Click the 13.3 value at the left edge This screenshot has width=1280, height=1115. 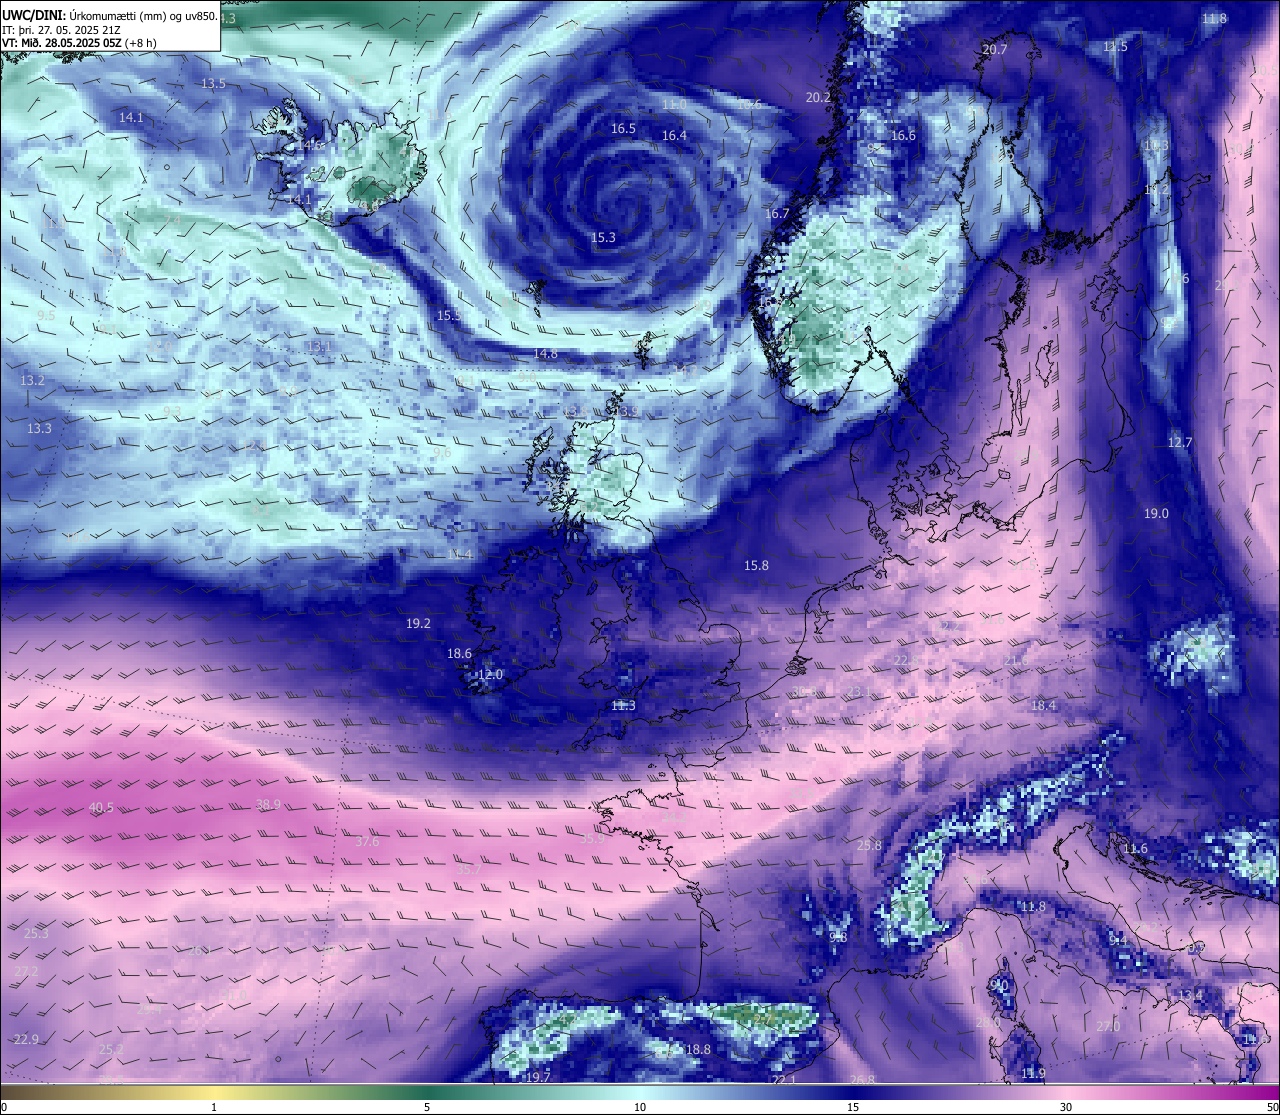(x=39, y=428)
